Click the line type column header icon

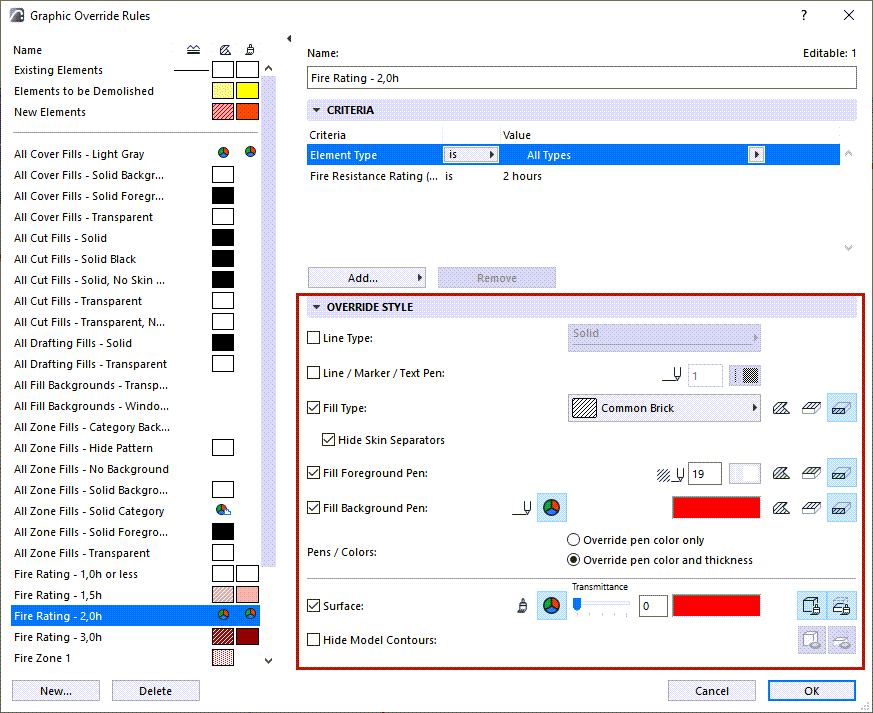(193, 50)
